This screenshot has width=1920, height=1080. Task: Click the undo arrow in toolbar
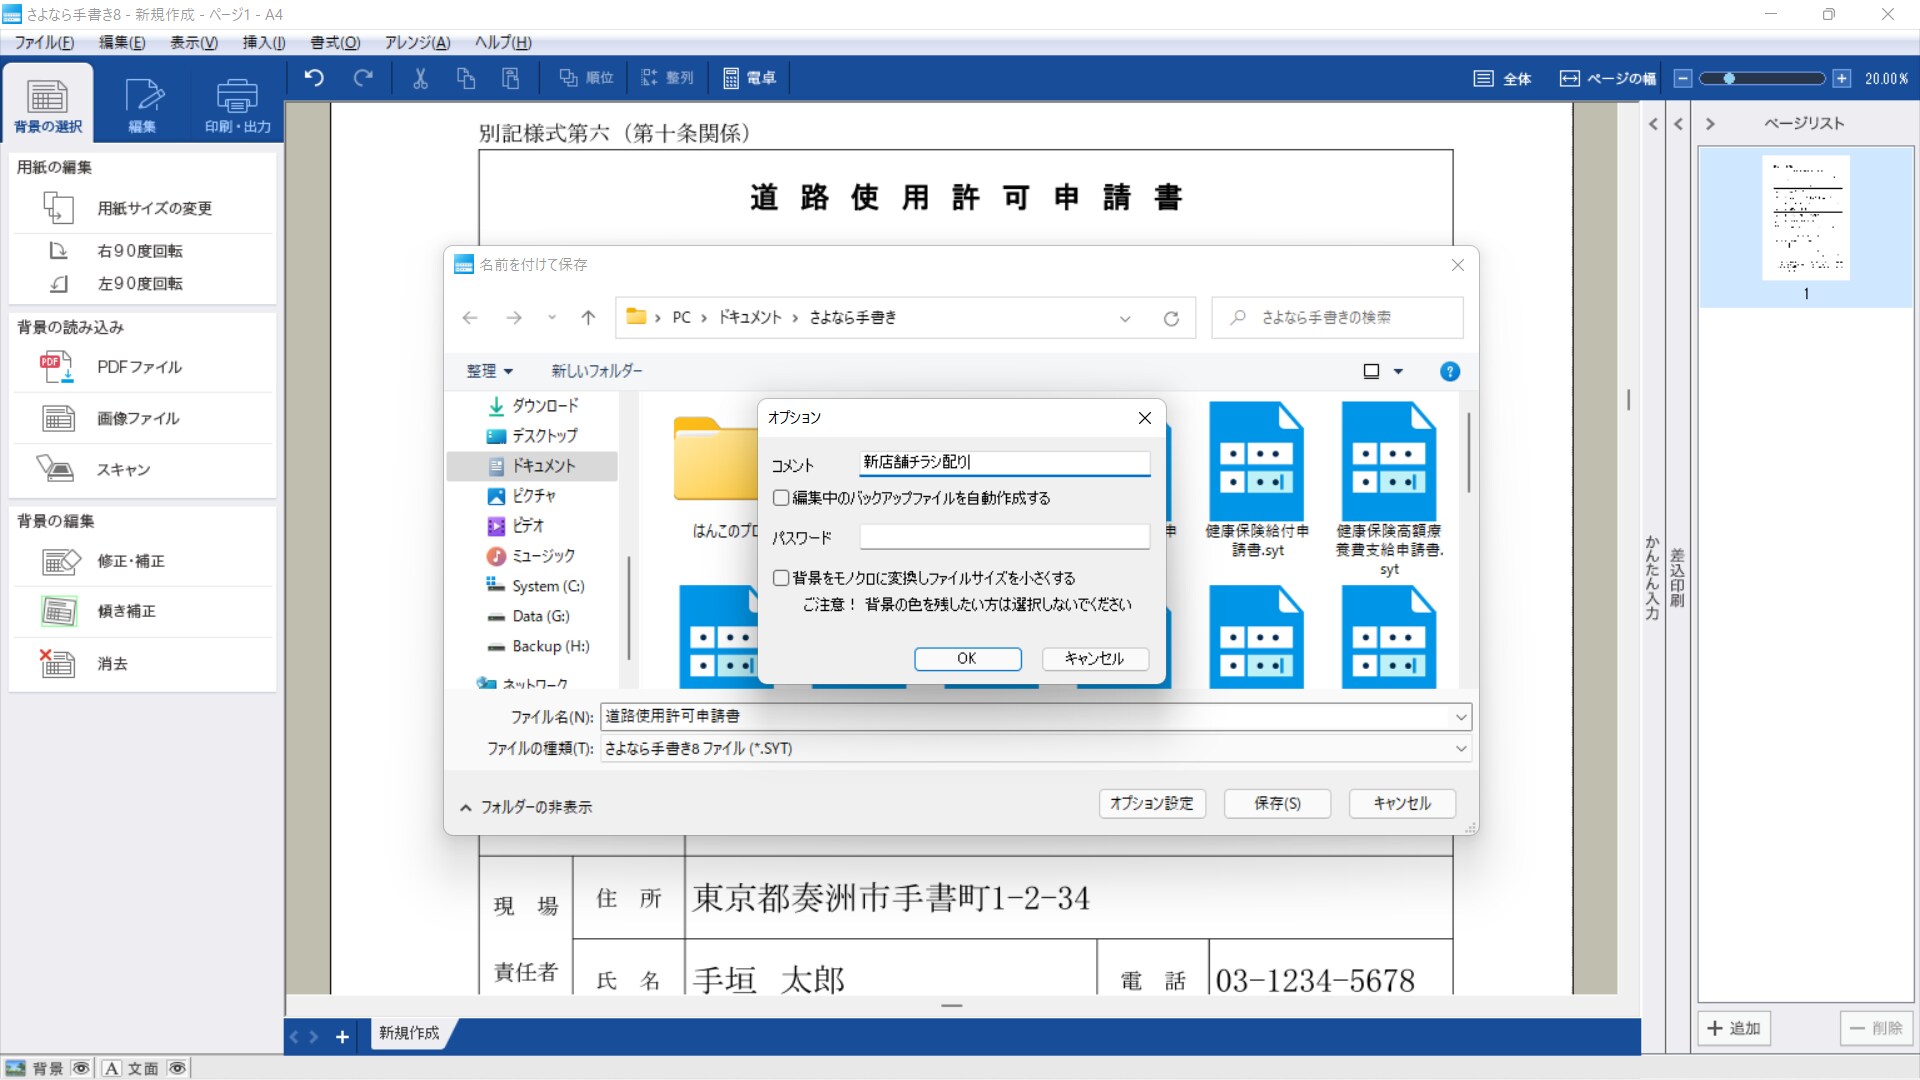314,78
